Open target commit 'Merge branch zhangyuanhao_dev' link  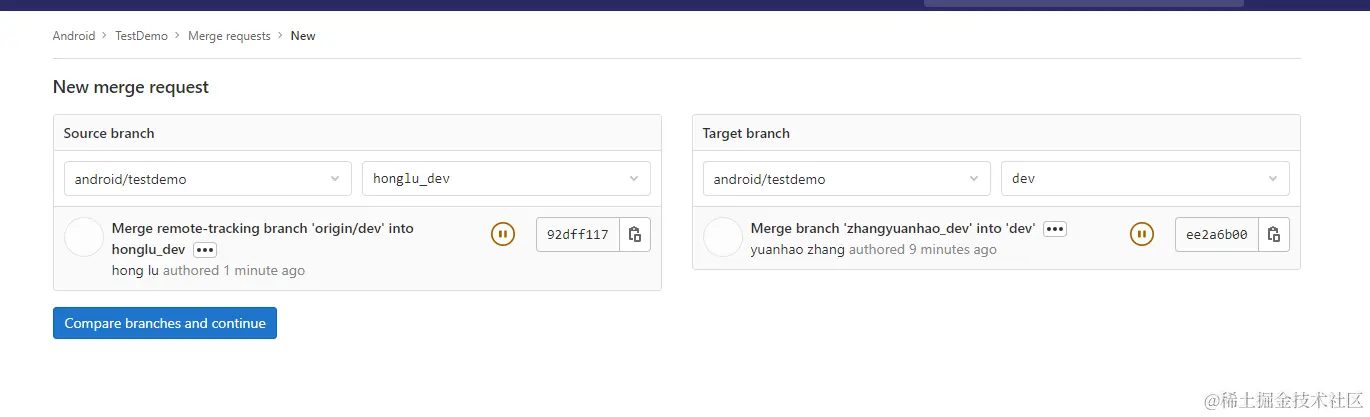[892, 229]
